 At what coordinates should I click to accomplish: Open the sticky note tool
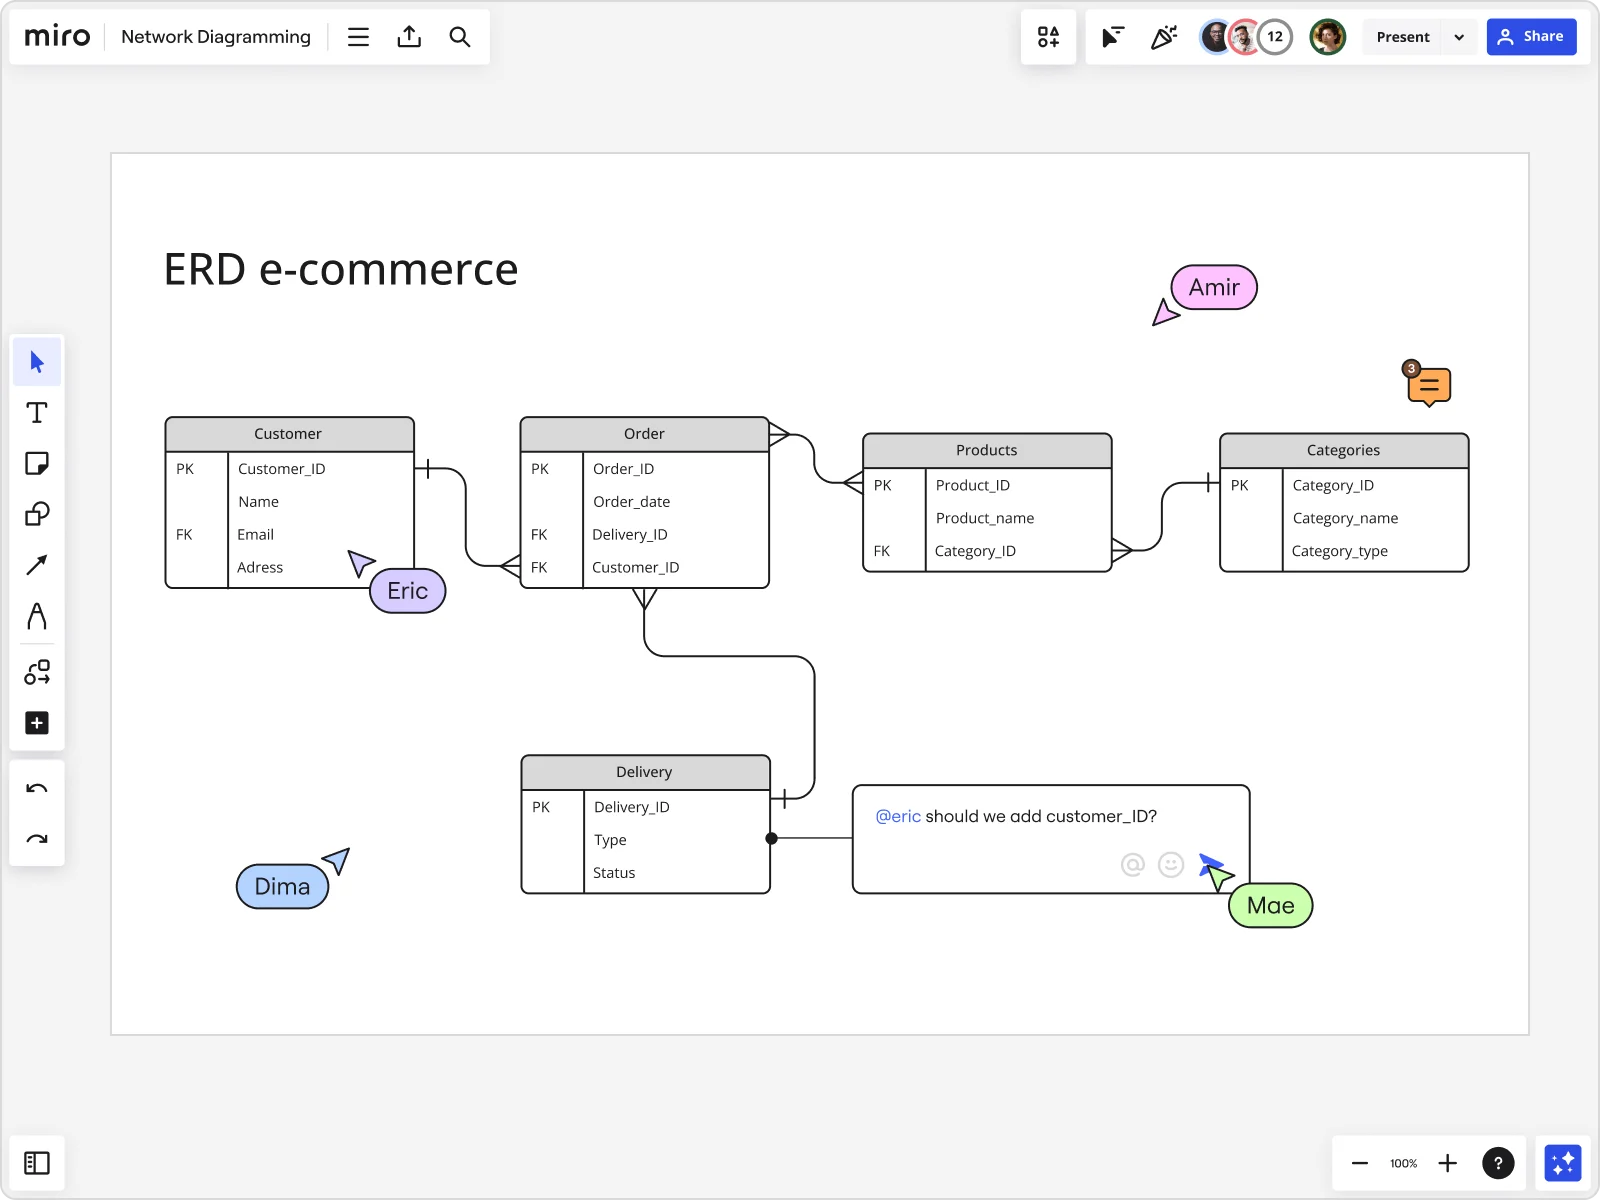point(36,463)
